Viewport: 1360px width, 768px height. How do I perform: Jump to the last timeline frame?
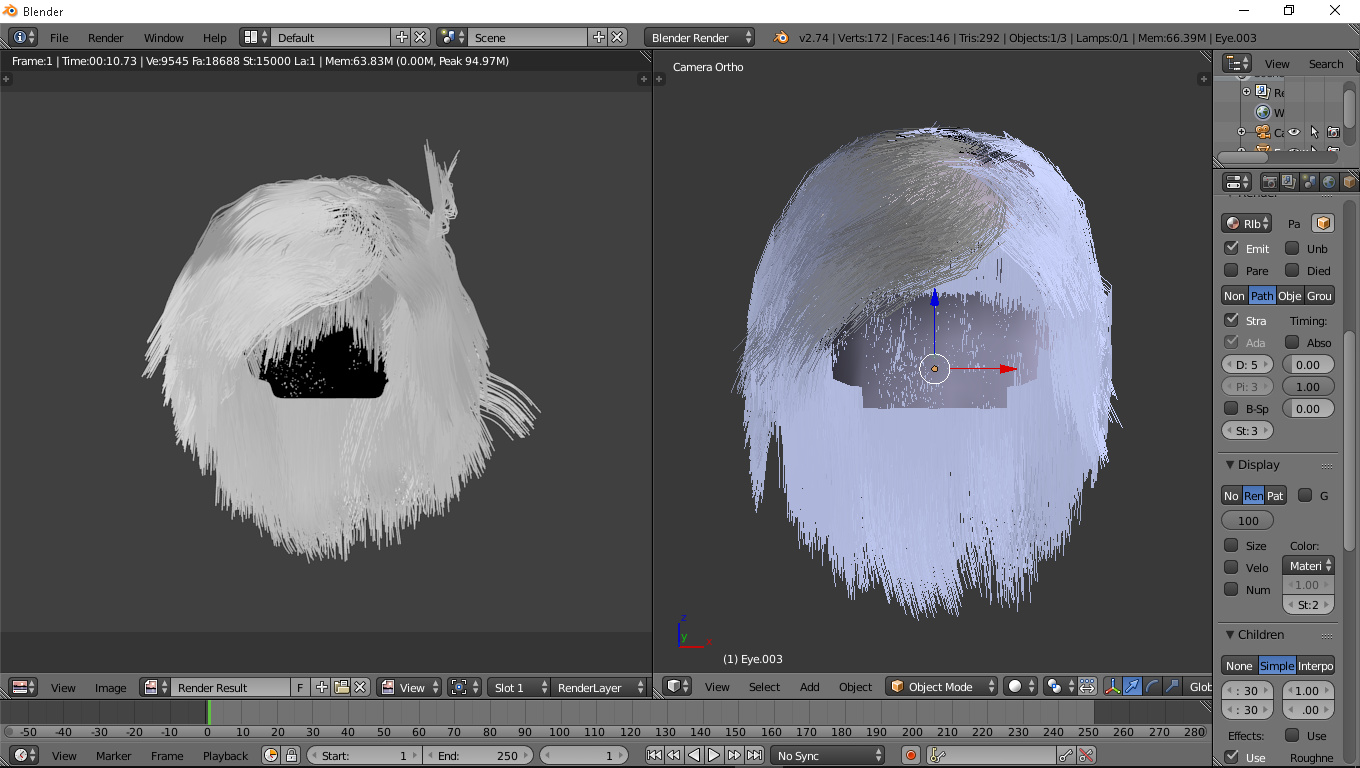[x=754, y=756]
